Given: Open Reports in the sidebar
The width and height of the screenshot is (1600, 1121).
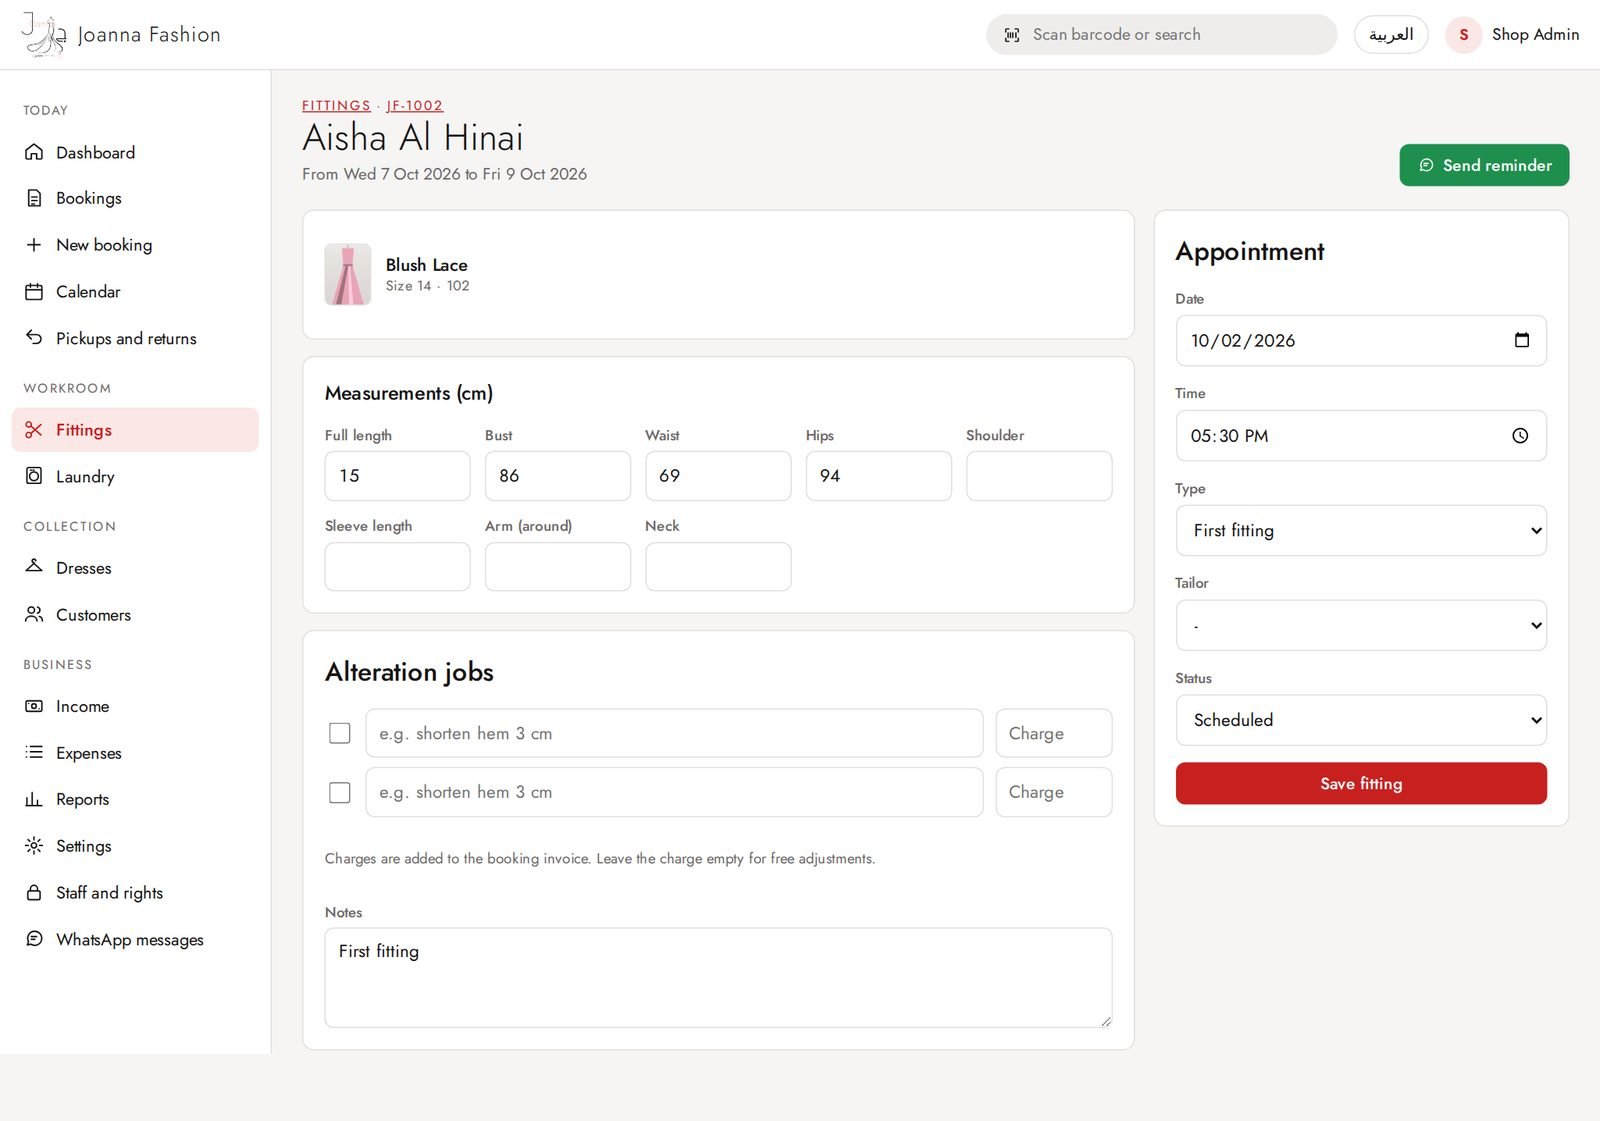Looking at the screenshot, I should 135,799.
